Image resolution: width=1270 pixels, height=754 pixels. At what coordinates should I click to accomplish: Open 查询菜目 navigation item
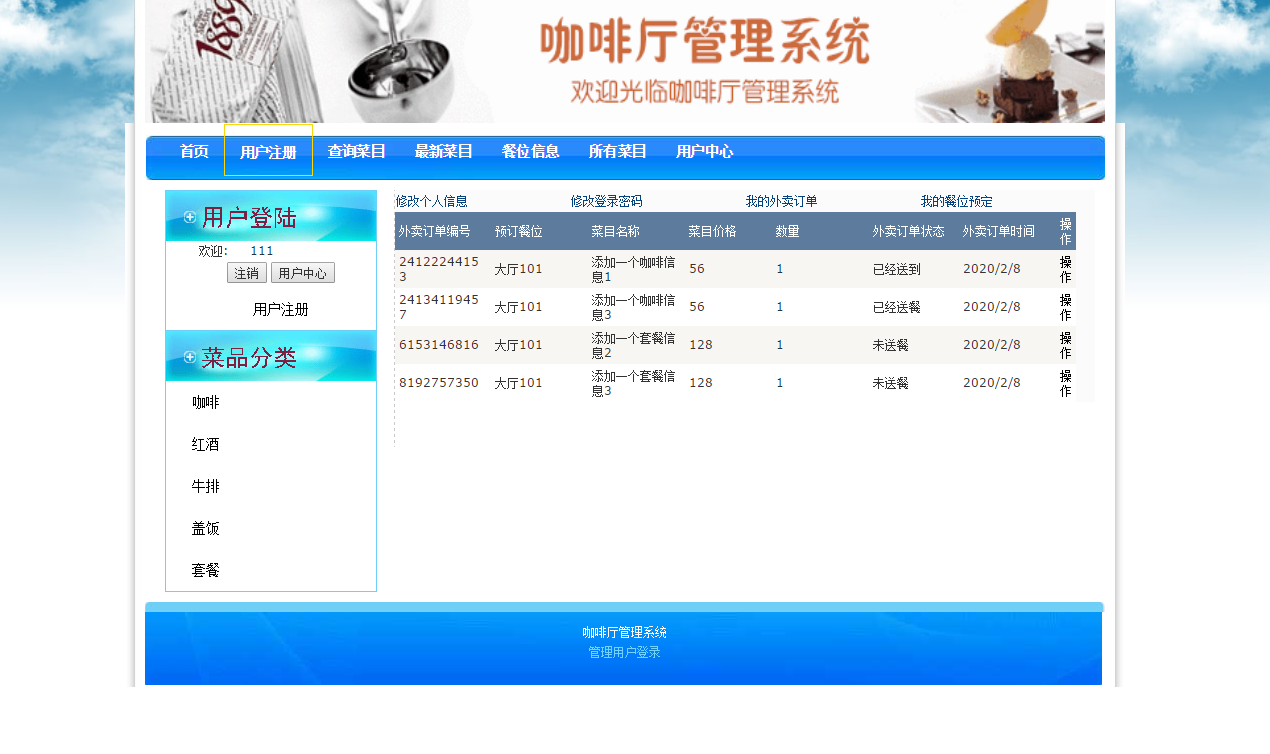(x=357, y=152)
